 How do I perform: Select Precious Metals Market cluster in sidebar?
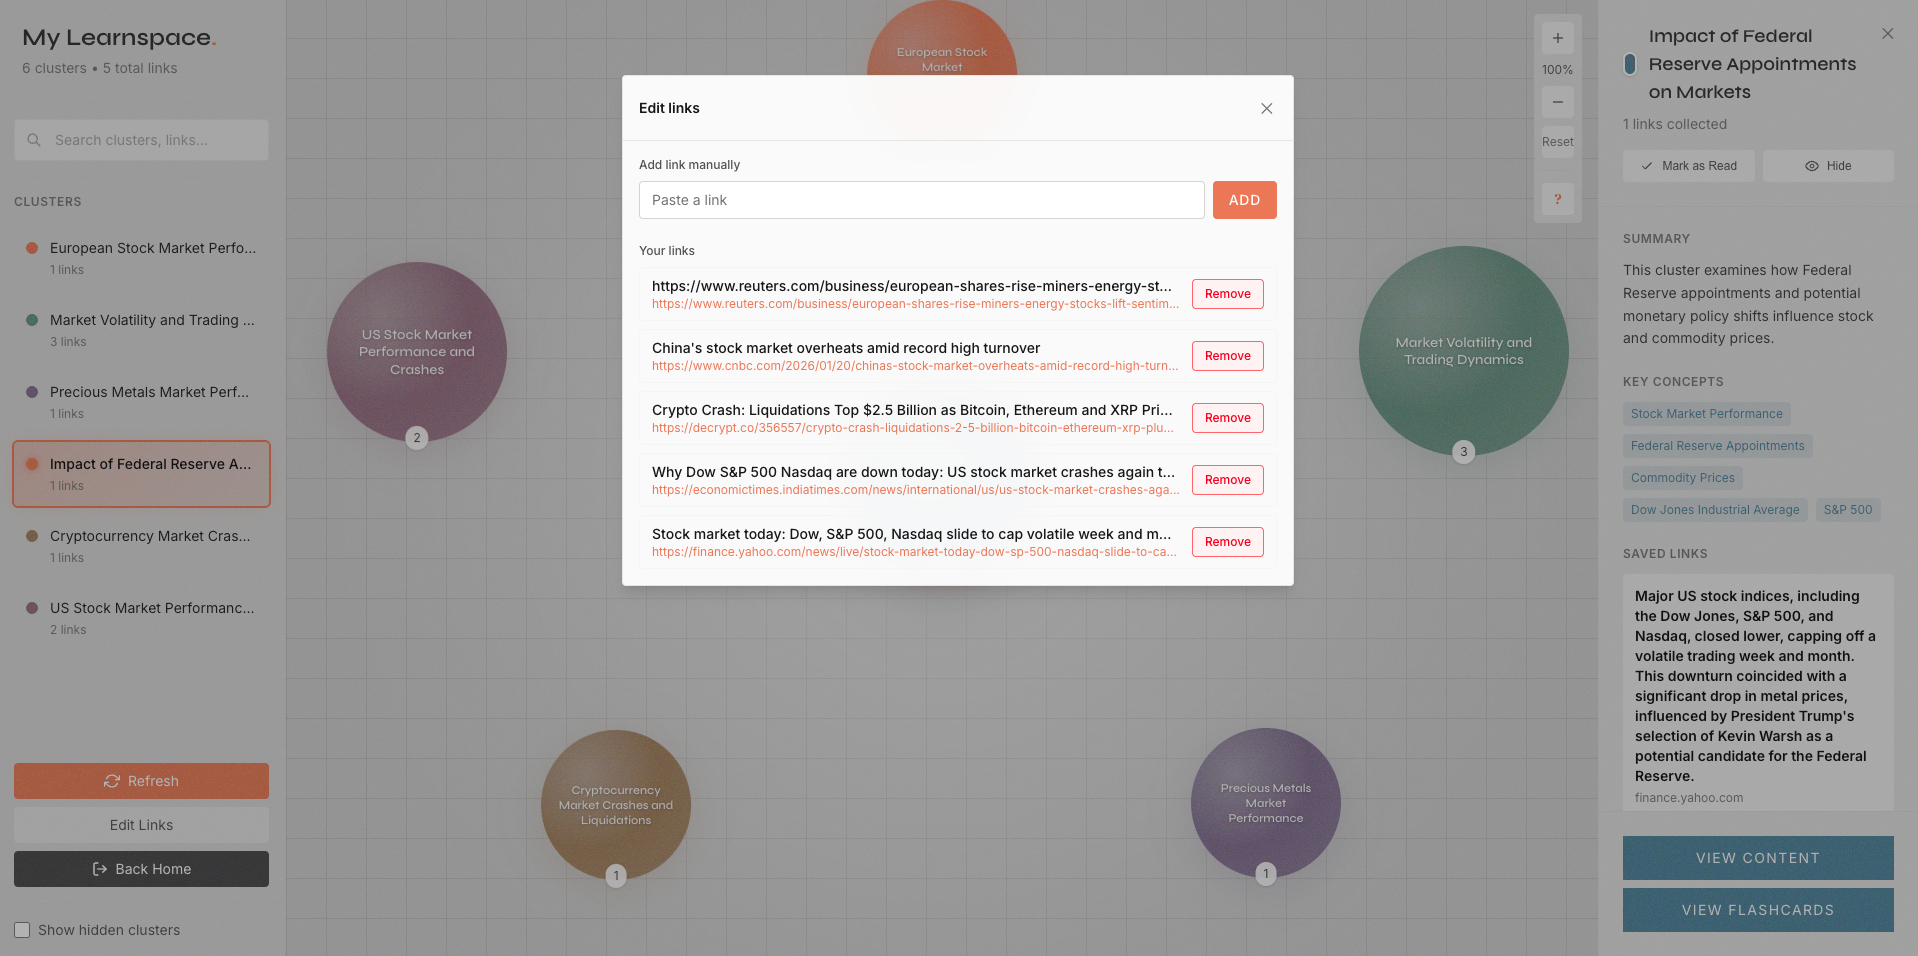click(x=141, y=402)
